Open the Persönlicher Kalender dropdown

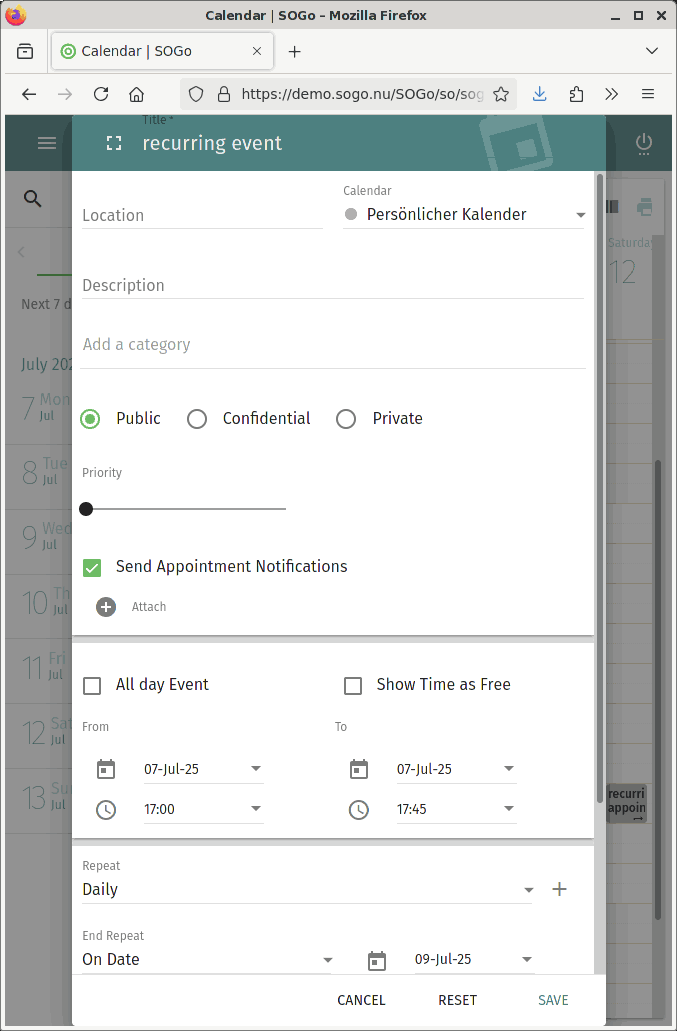coord(464,215)
